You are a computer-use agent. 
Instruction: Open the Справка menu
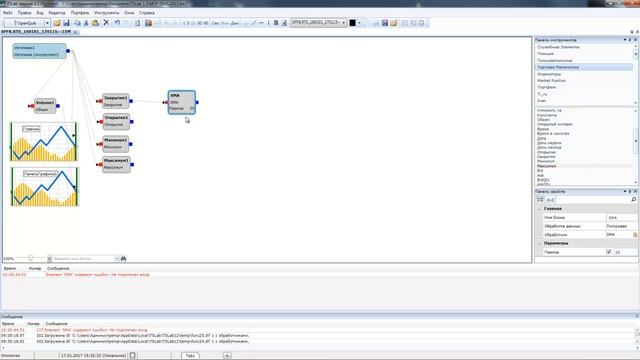point(147,13)
